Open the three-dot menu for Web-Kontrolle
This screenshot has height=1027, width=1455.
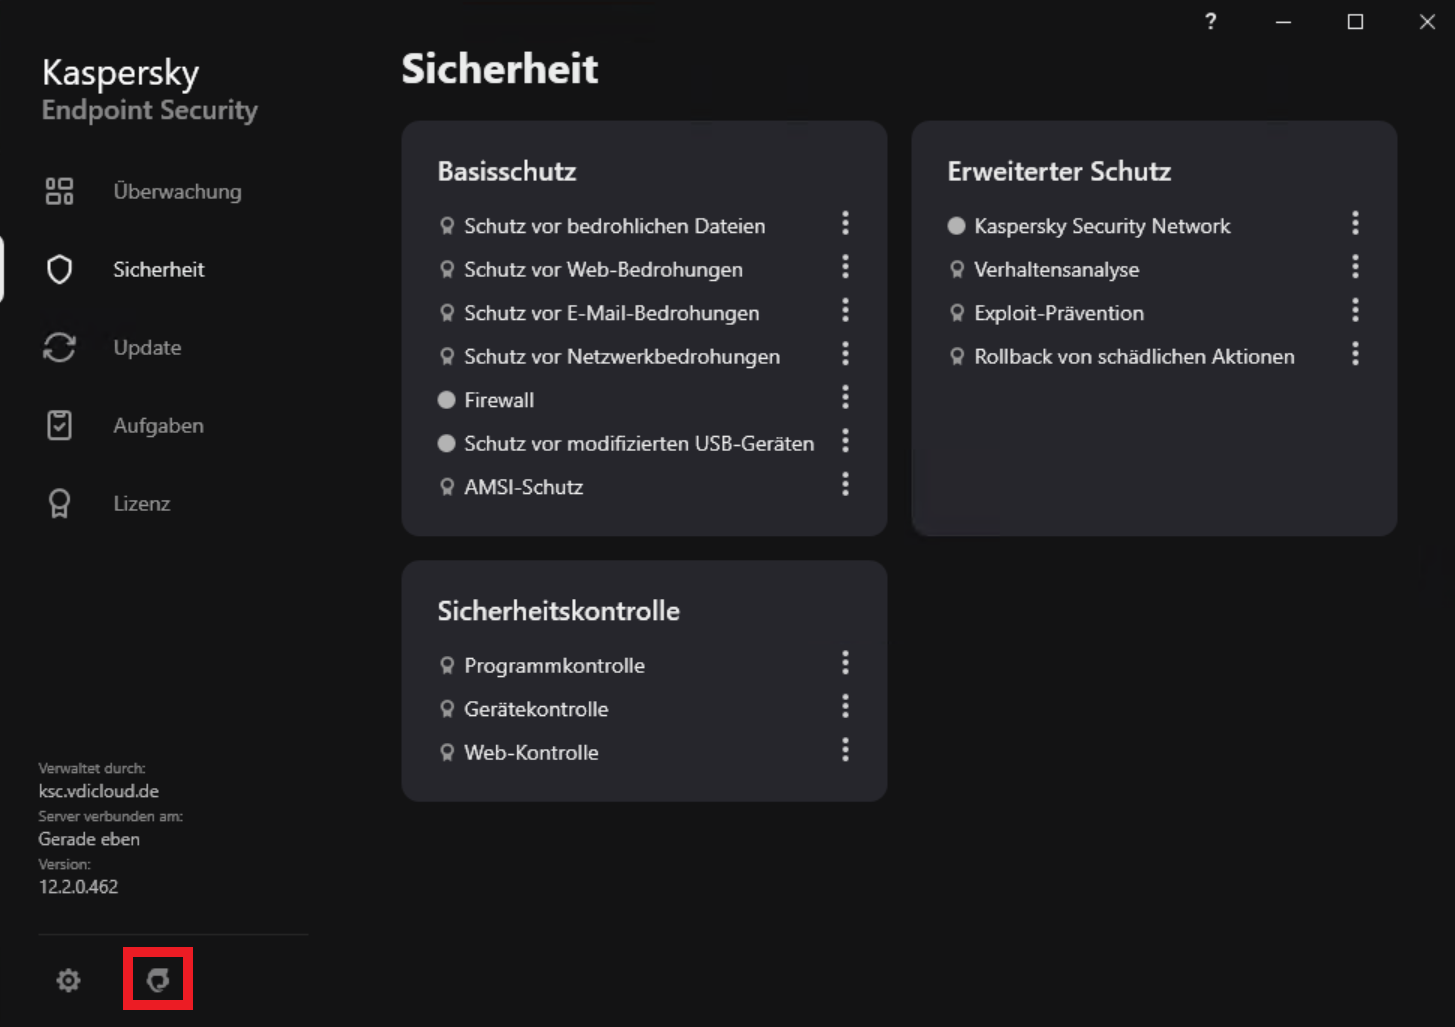point(846,750)
